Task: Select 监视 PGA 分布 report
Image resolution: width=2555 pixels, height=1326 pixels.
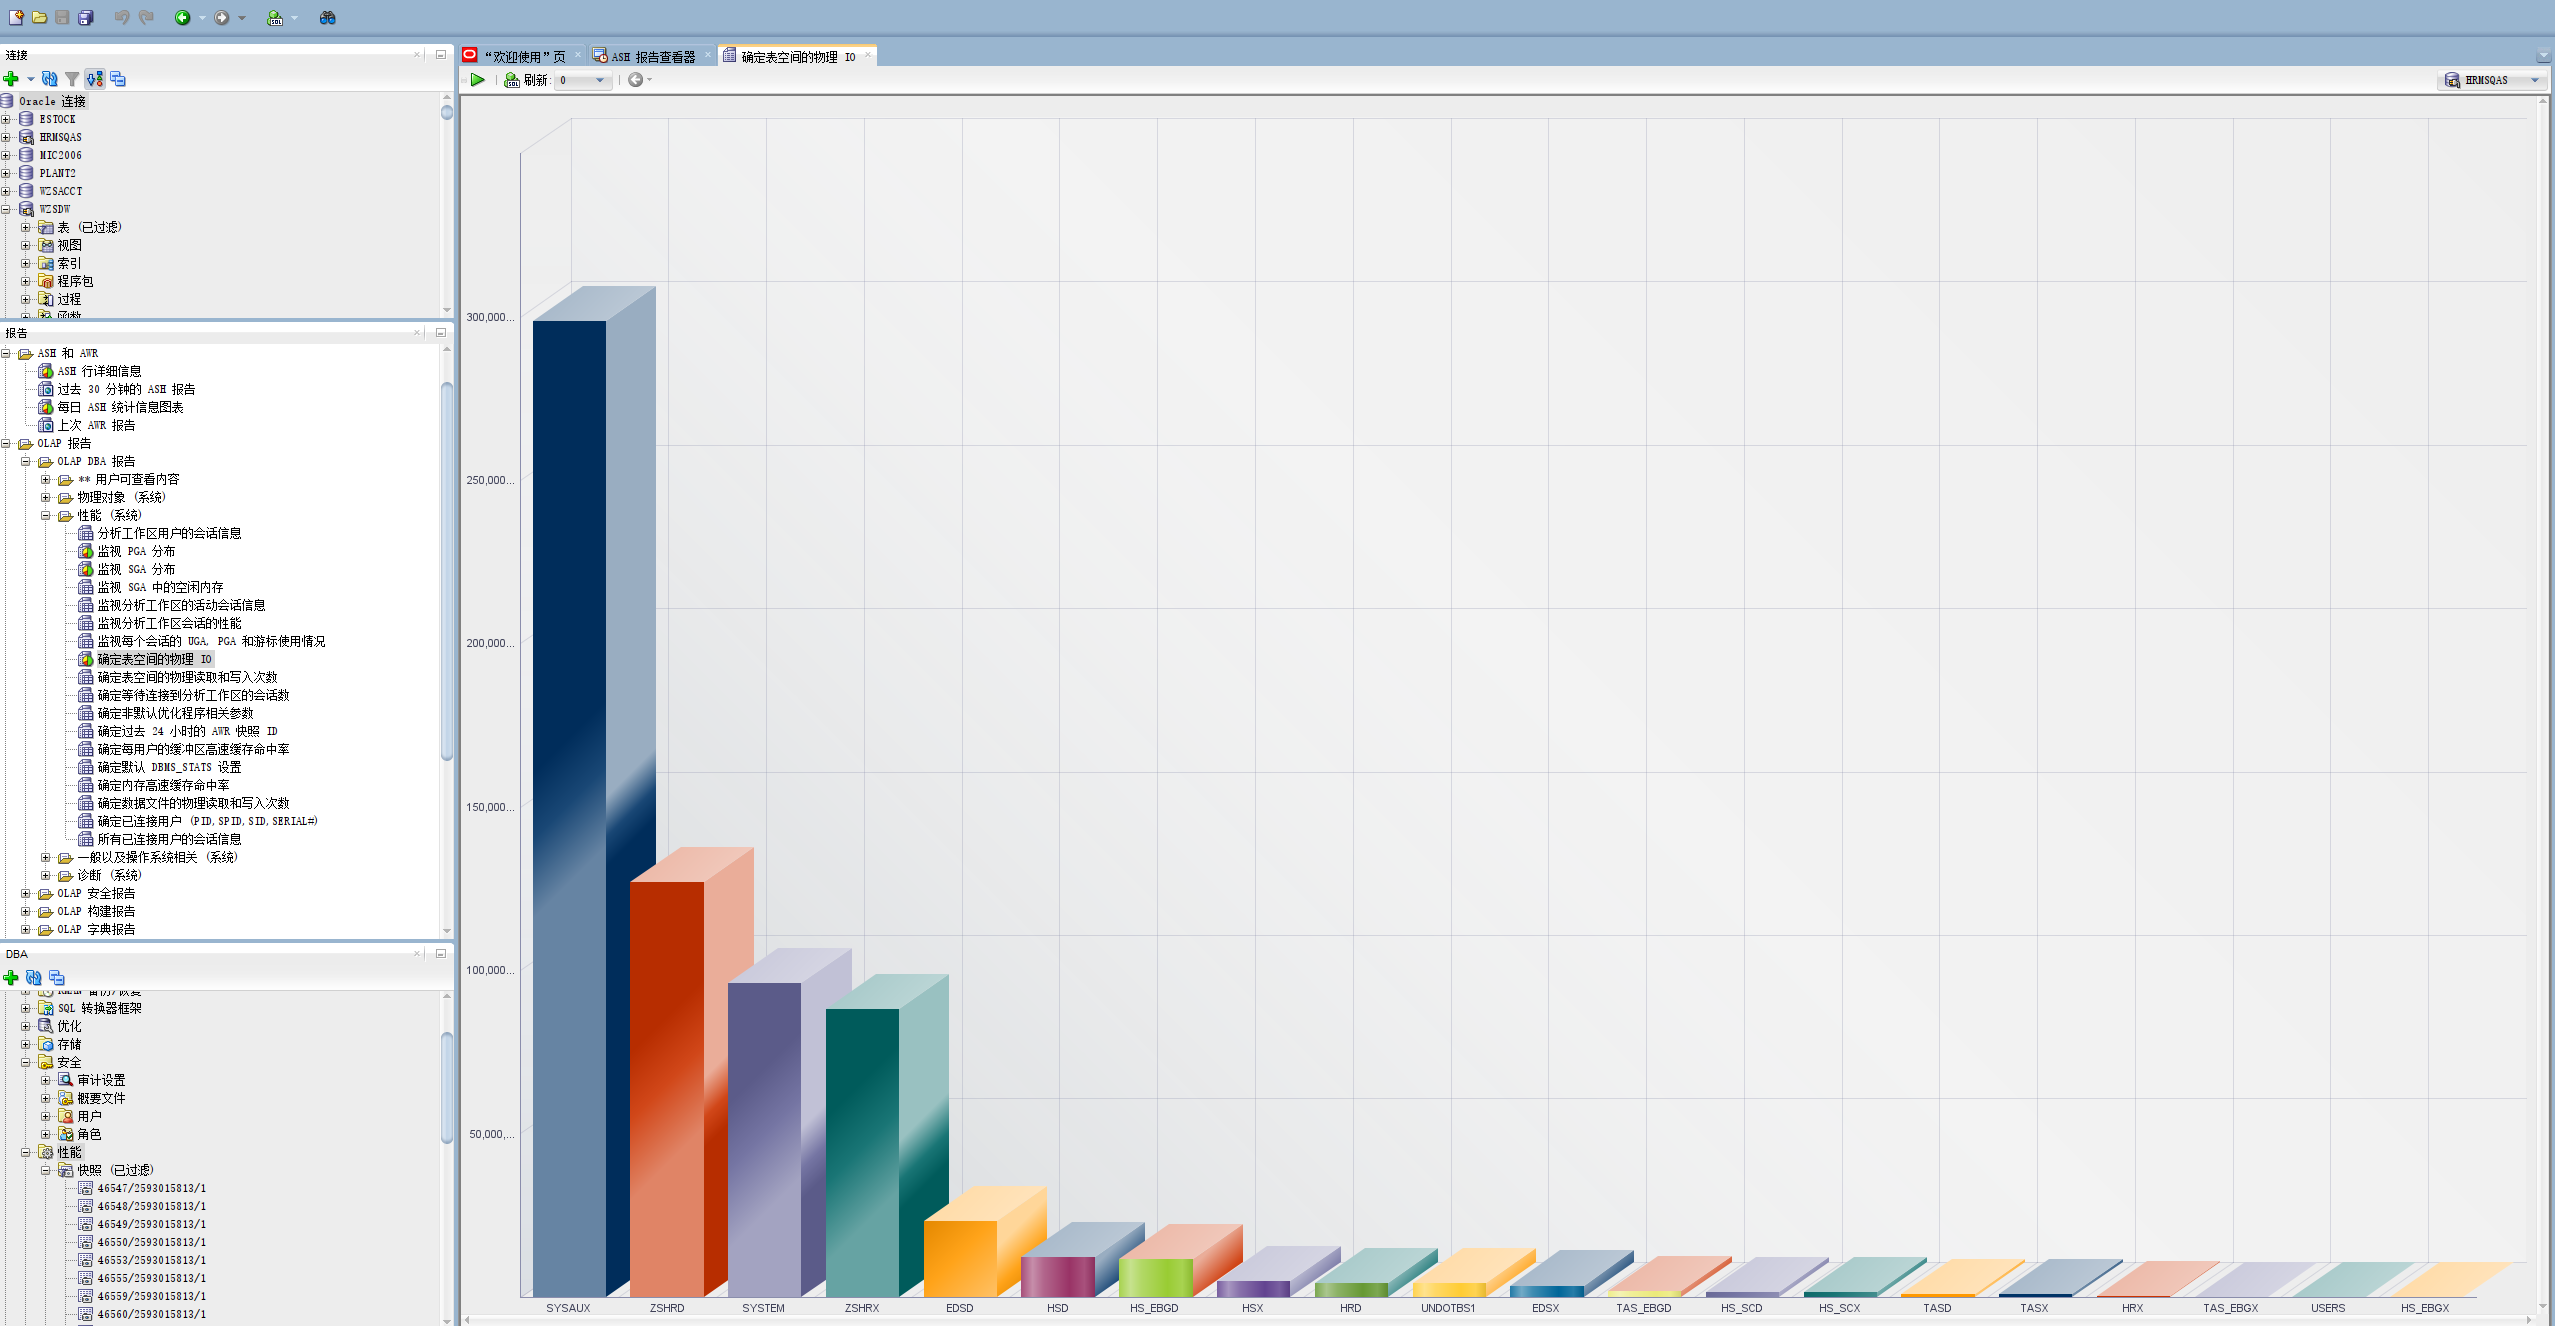Action: (136, 551)
